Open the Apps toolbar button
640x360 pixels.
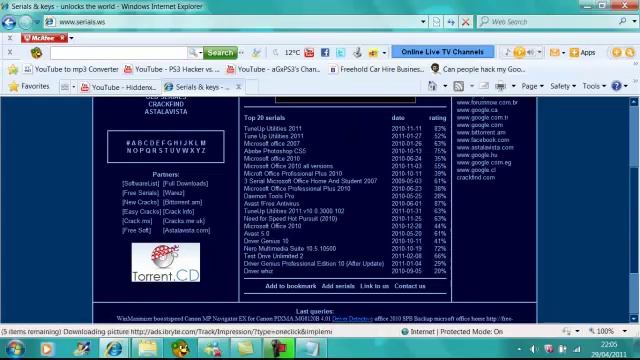(582, 52)
